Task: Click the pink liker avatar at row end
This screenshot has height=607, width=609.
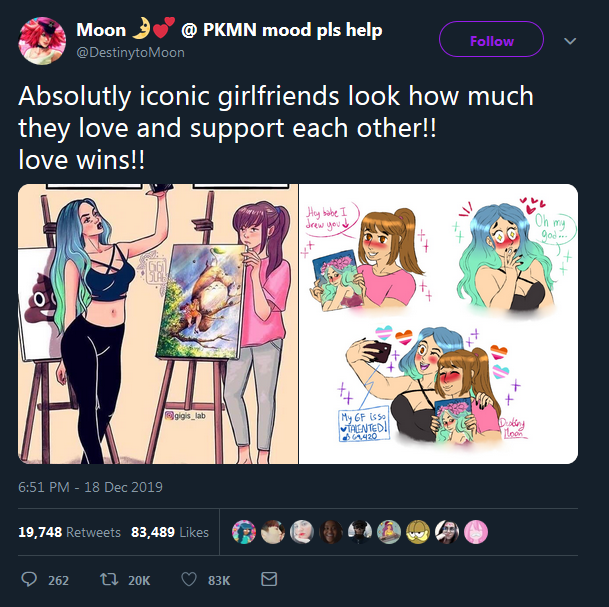Action: pyautogui.click(x=476, y=532)
